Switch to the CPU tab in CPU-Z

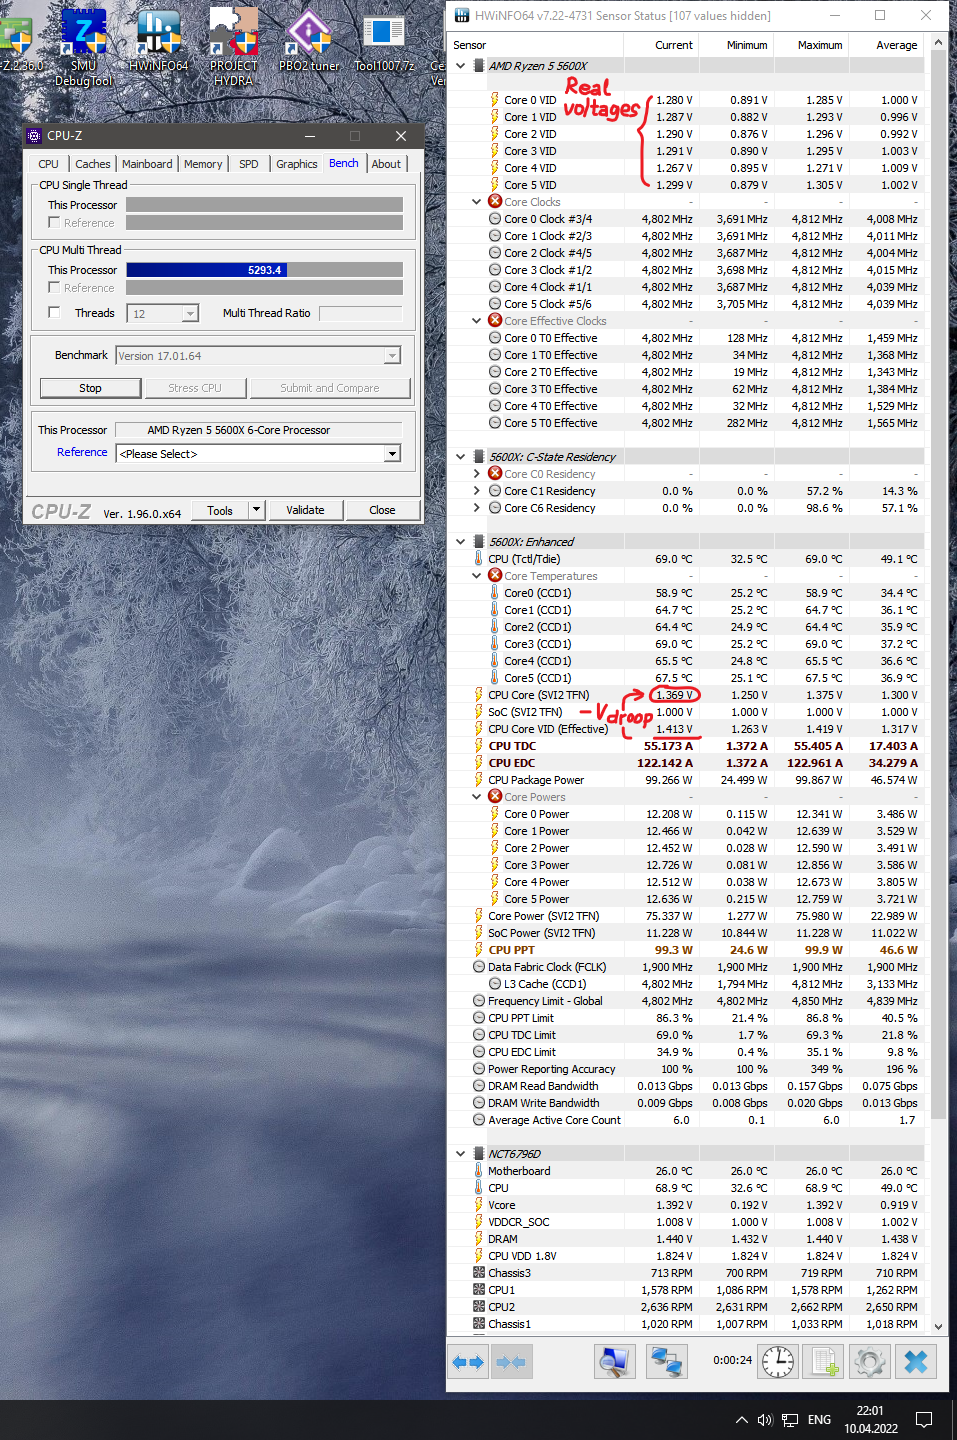48,164
